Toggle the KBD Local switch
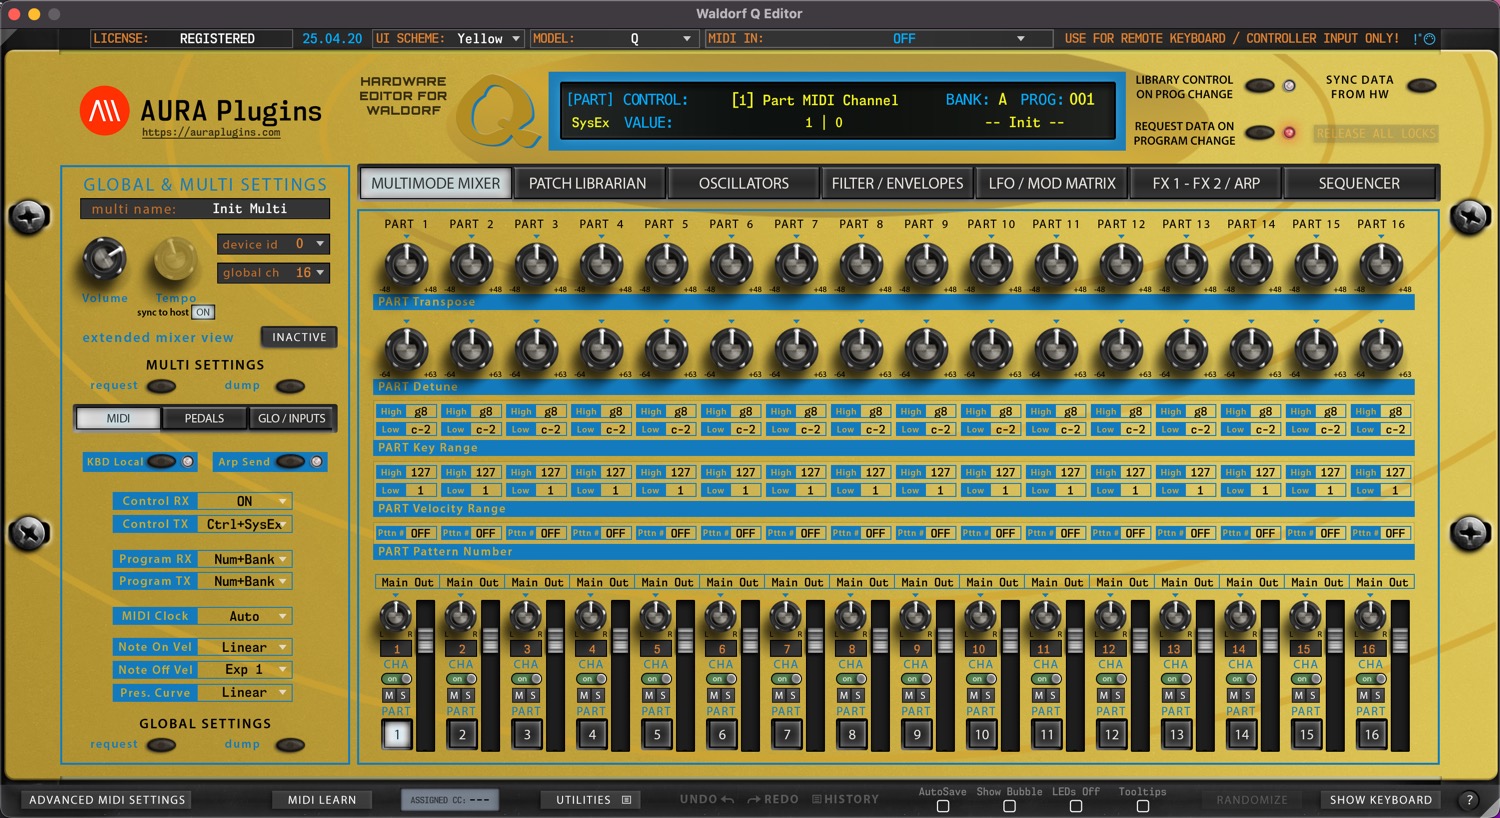1500x818 pixels. tap(162, 462)
